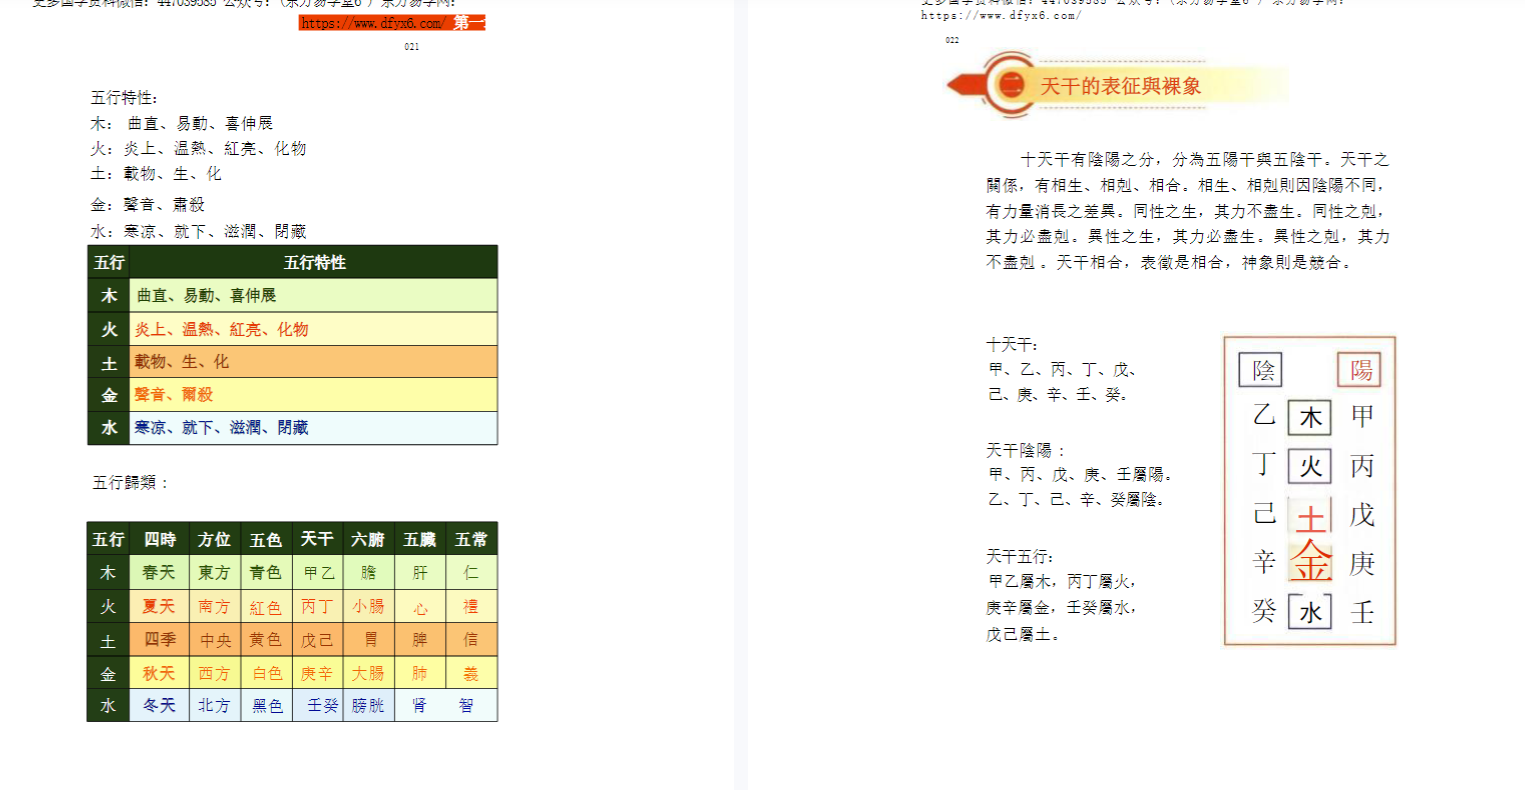Viewport: 1525px width, 790px height.
Task: Select the 六腑 column header in classification table
Action: pos(368,540)
